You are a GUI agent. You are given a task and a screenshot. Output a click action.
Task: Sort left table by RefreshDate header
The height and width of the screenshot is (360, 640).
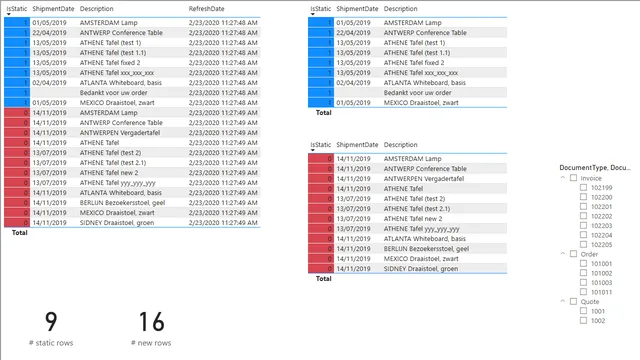206,9
